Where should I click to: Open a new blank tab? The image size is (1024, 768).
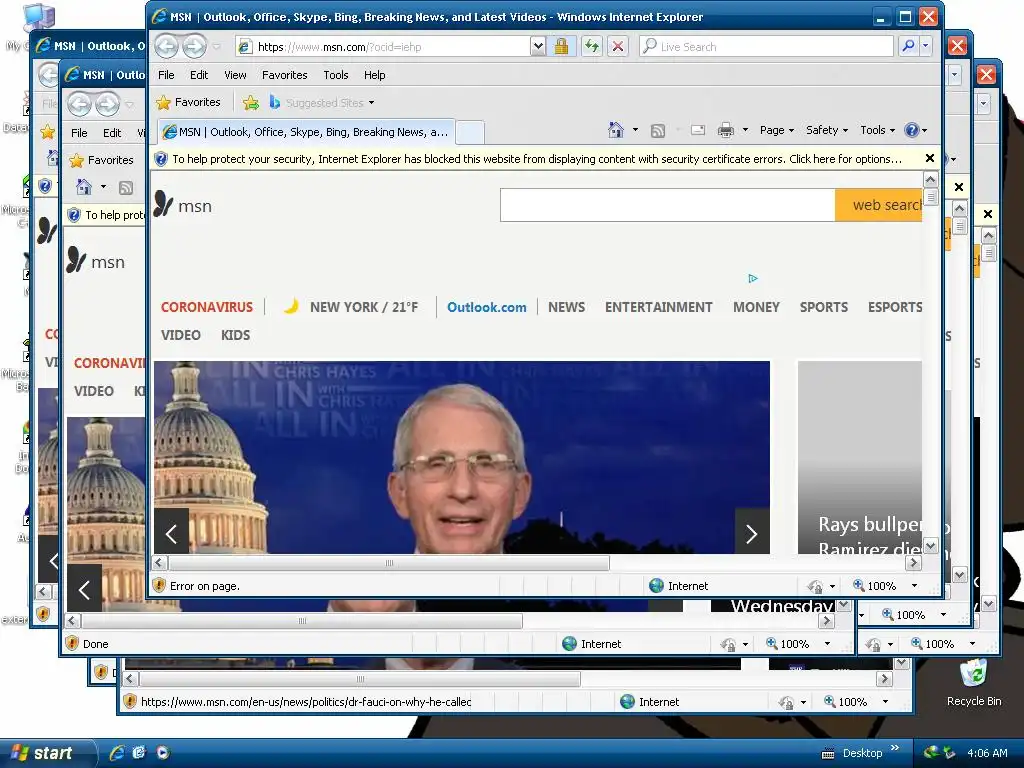[470, 133]
